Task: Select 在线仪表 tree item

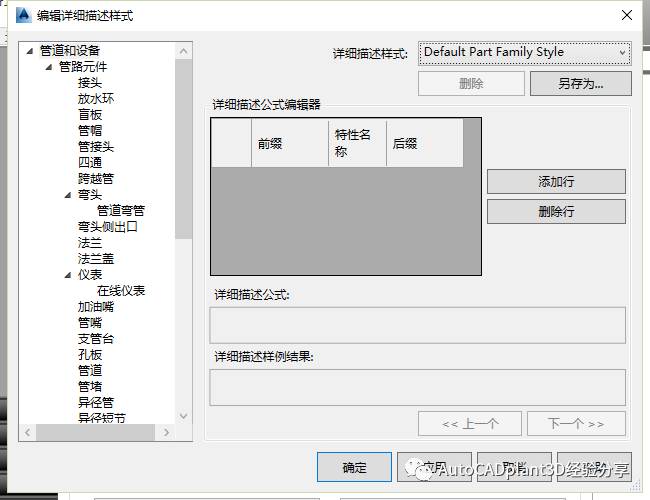Action: click(x=120, y=291)
